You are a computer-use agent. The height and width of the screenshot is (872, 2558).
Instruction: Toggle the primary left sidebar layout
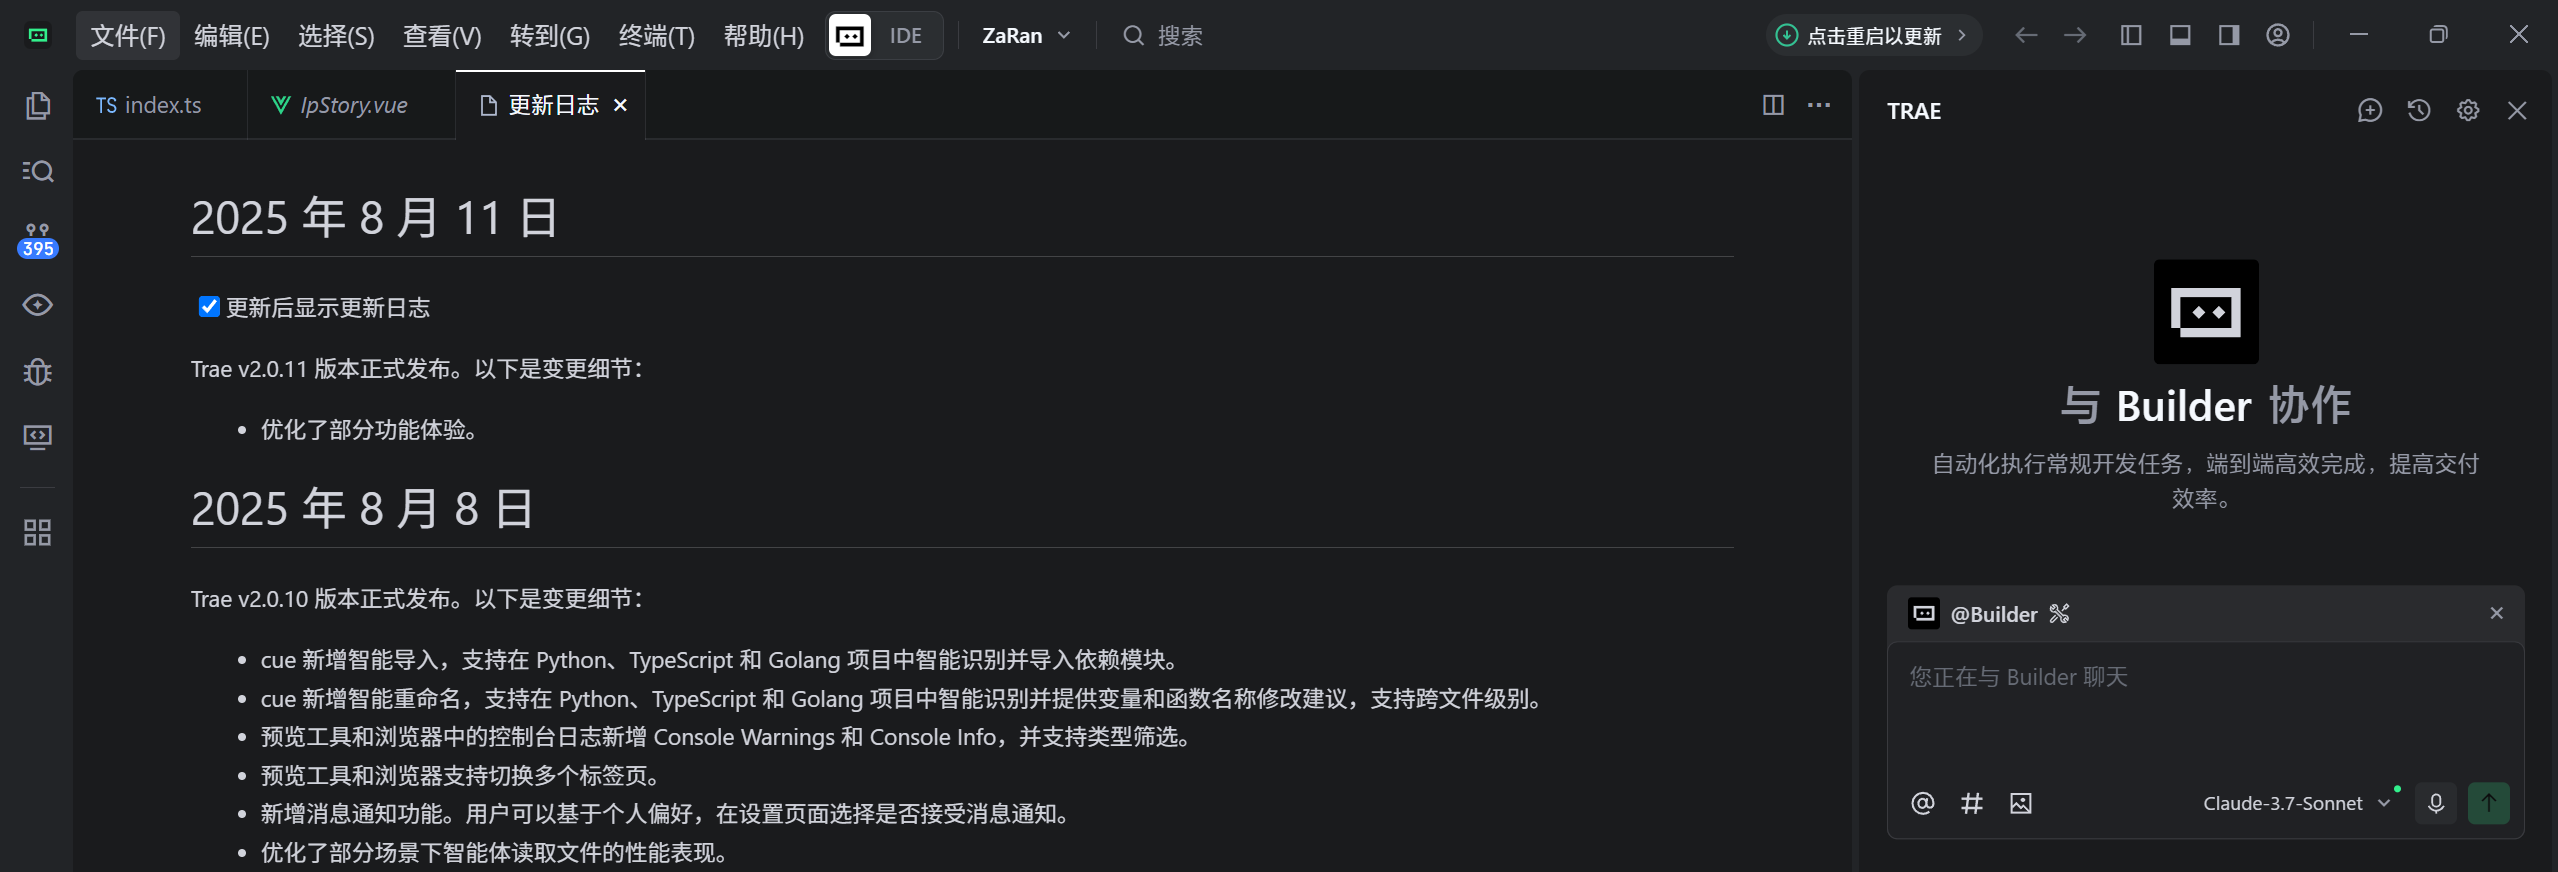(2131, 35)
